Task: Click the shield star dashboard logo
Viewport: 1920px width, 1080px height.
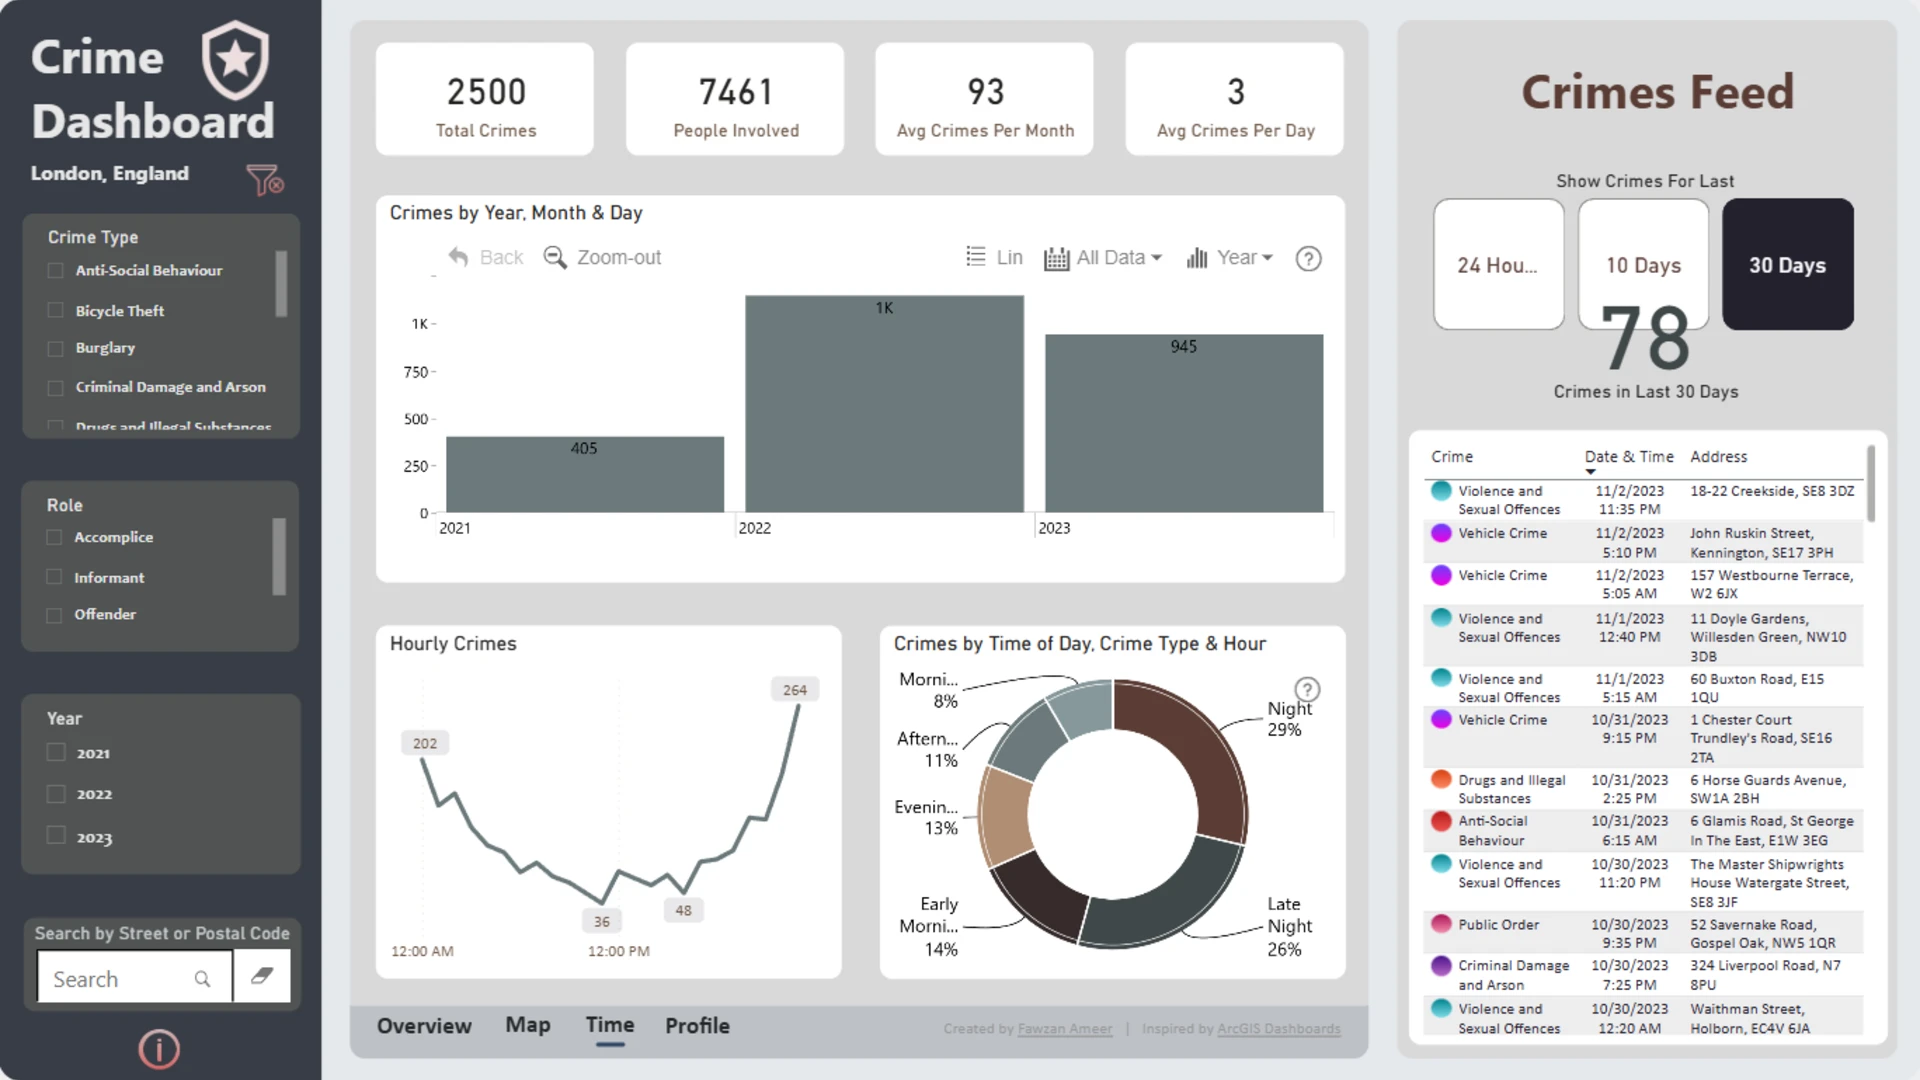Action: click(x=235, y=61)
